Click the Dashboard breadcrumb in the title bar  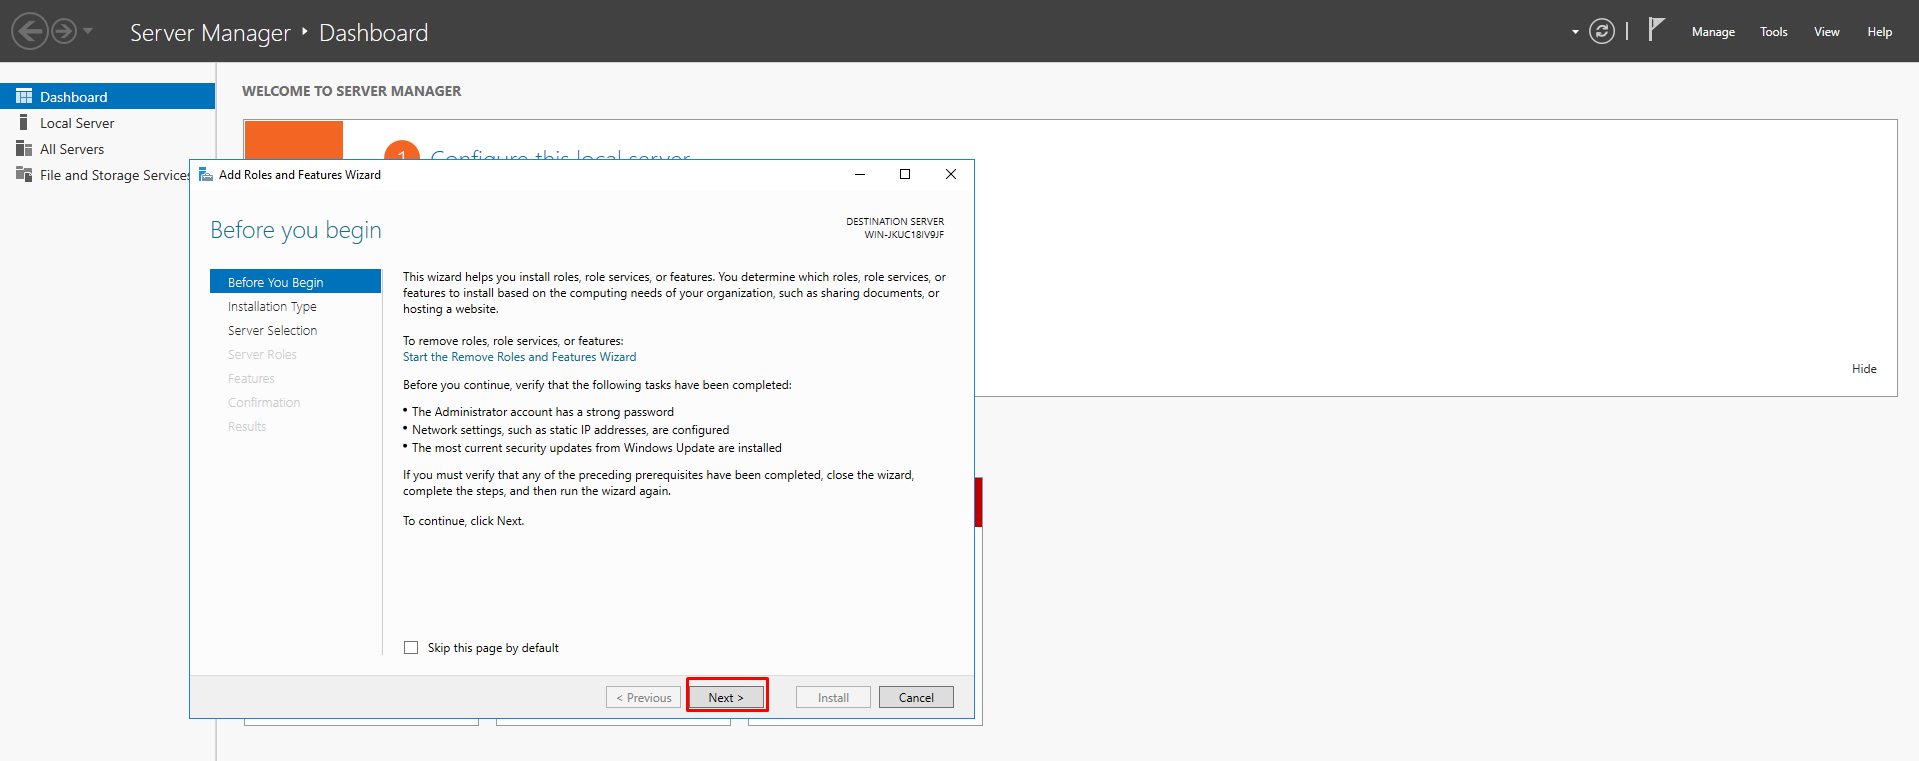point(373,33)
